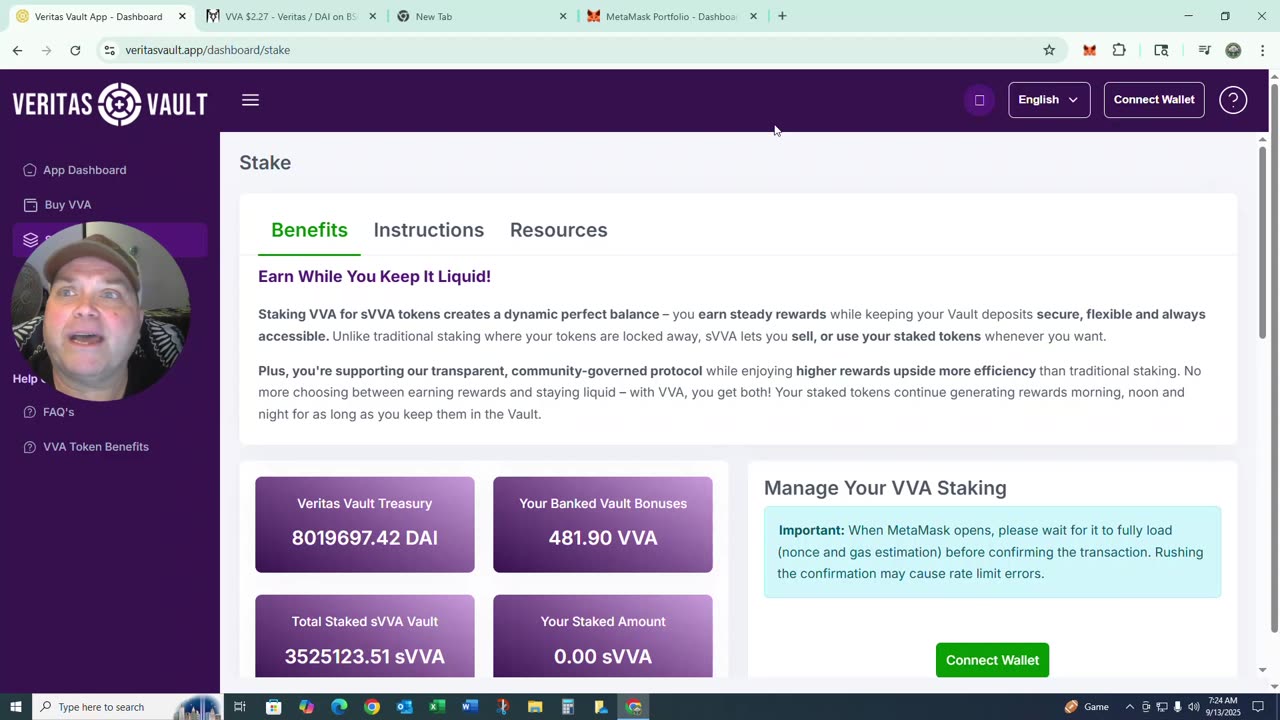The height and width of the screenshot is (720, 1280).
Task: Open the English language dropdown
Action: [1049, 100]
